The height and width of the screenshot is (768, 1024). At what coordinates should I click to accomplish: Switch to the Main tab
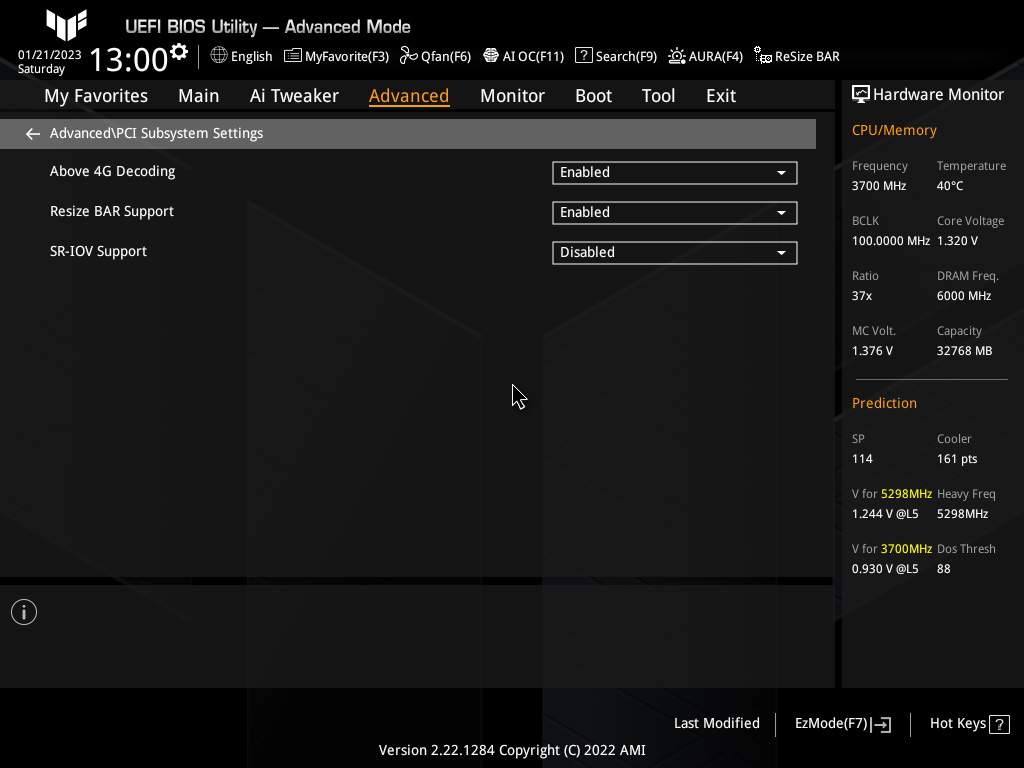pyautogui.click(x=199, y=96)
